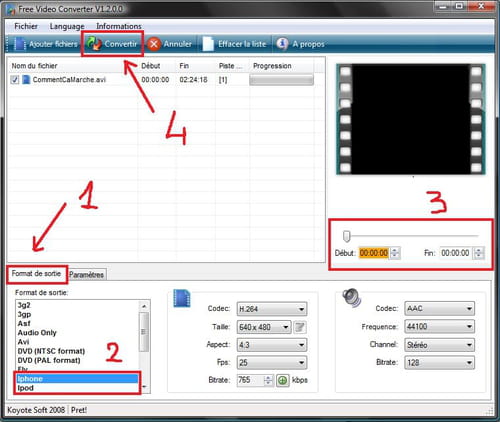Screen dimensions: 500x422
Task: Open the audio Frequence 44100 dropdown
Action: (x=439, y=327)
